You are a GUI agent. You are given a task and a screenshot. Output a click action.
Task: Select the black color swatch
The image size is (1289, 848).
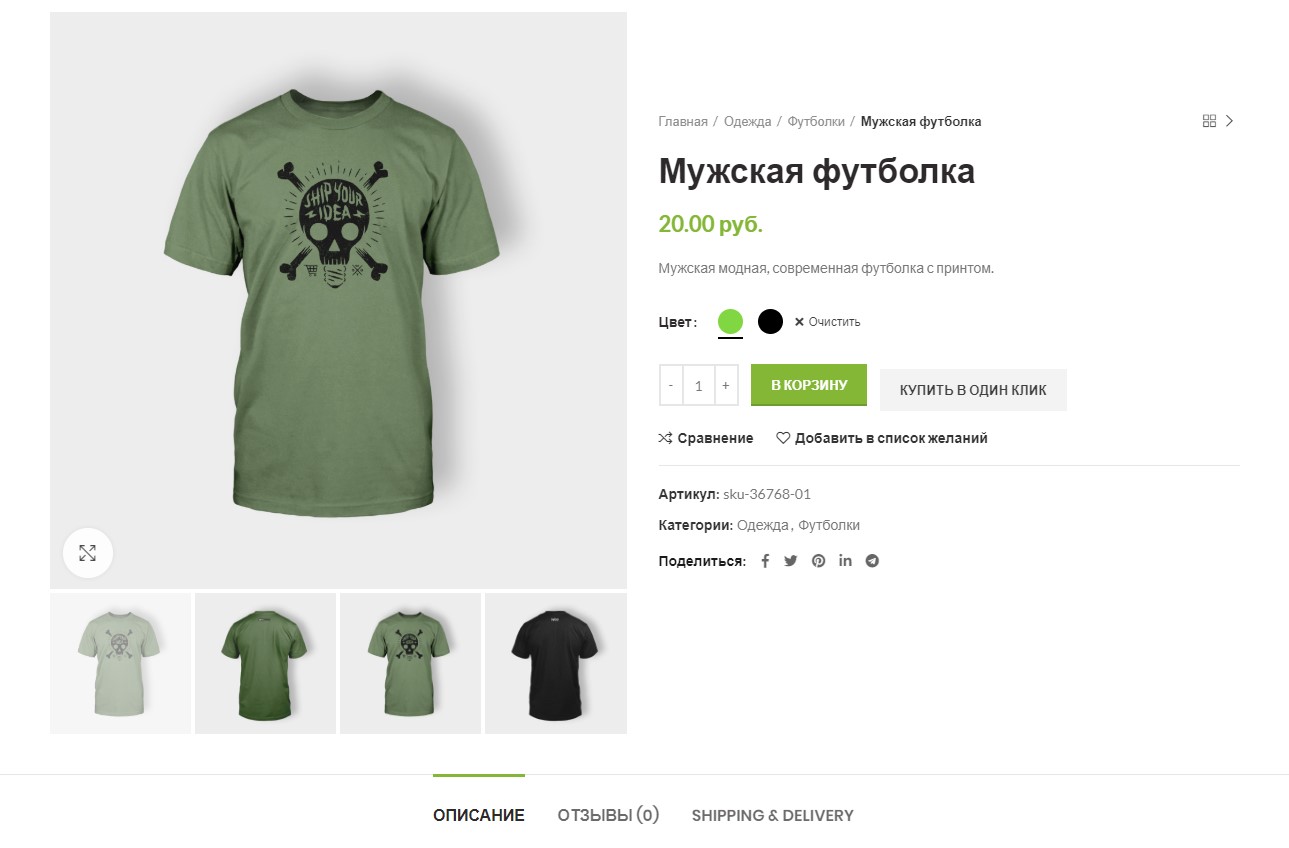770,322
